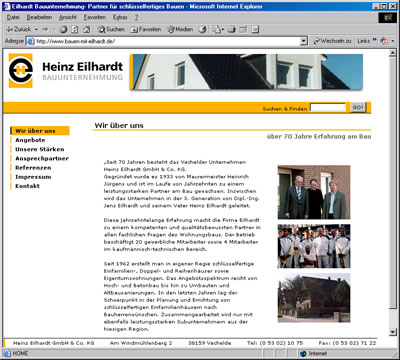Open the back history dropdown arrow
400x360 pixels.
click(36, 29)
